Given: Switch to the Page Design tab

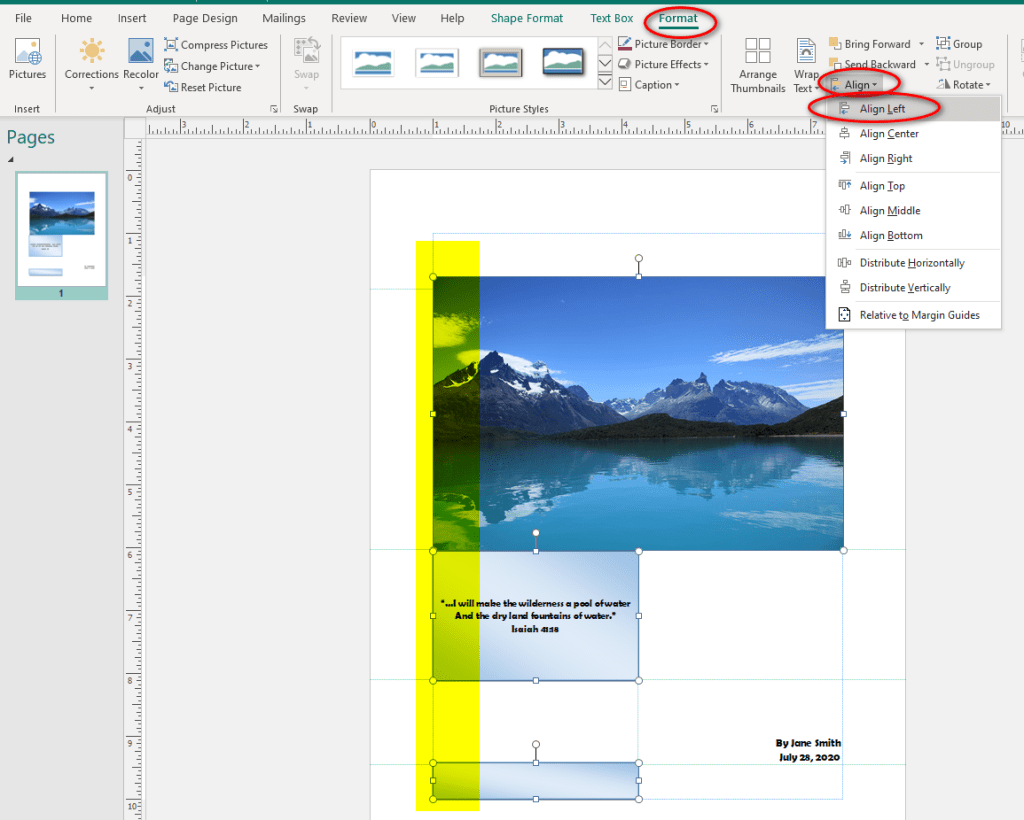Looking at the screenshot, I should click(205, 18).
